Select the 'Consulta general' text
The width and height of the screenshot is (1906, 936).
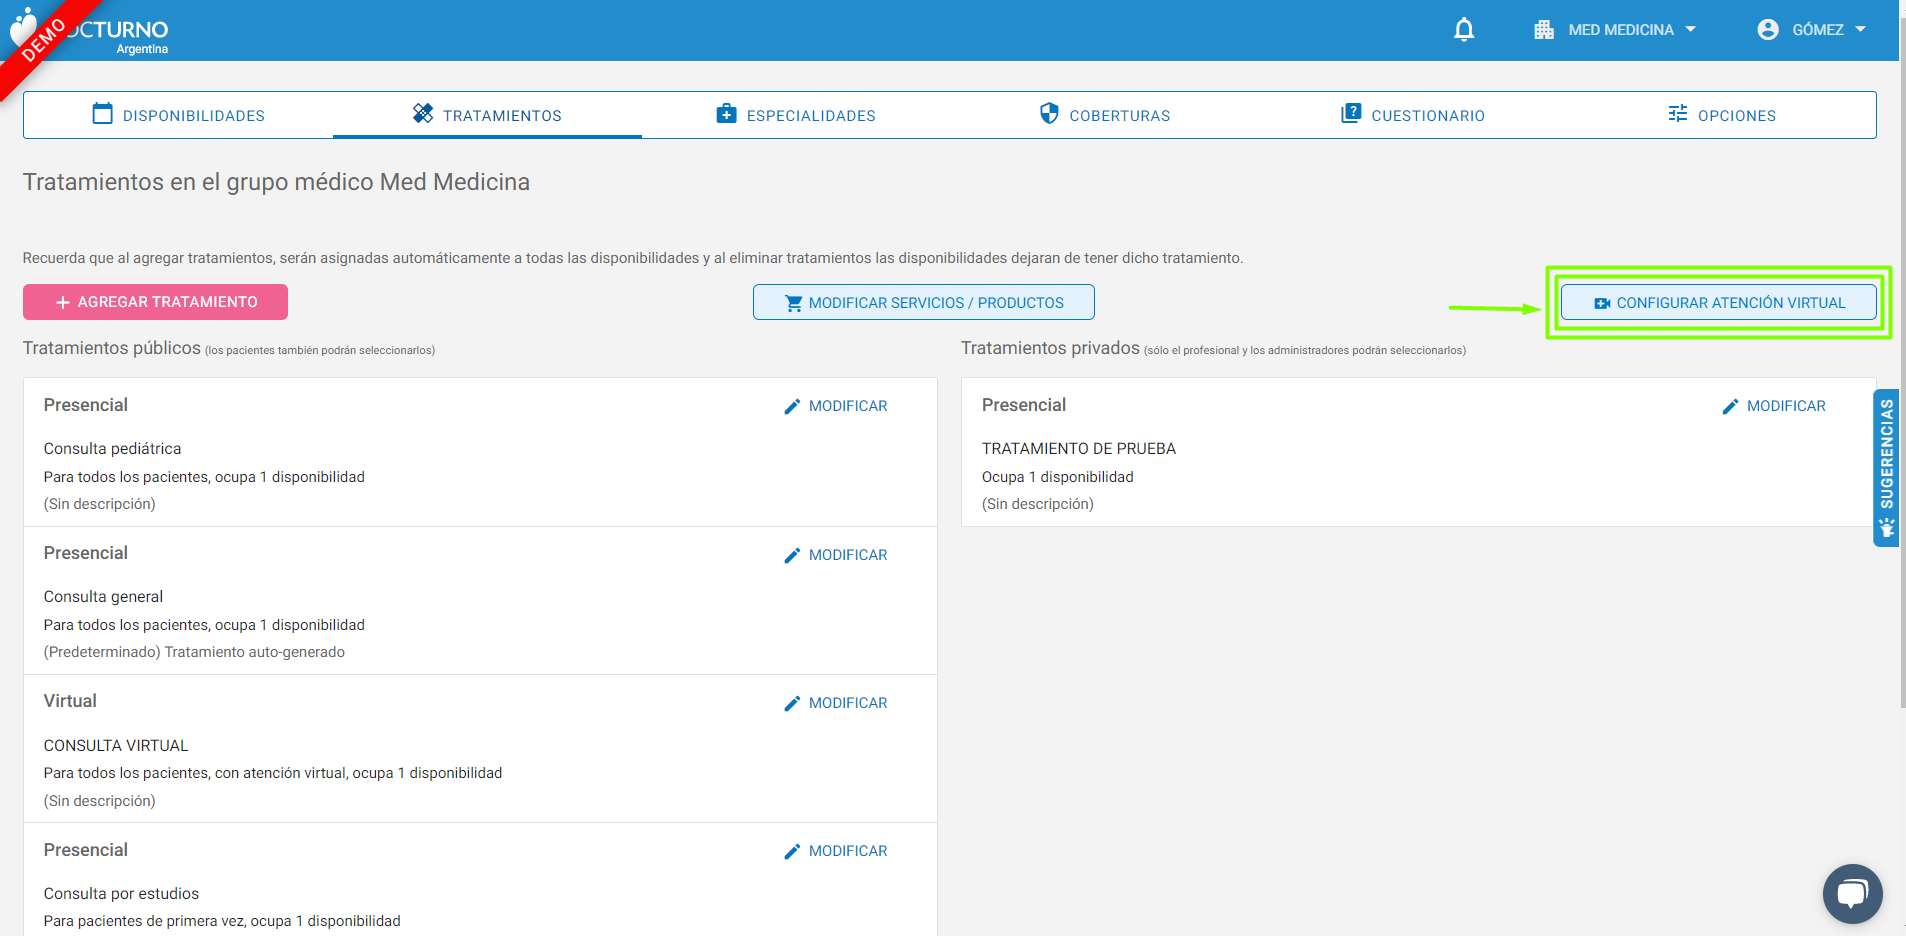click(103, 597)
